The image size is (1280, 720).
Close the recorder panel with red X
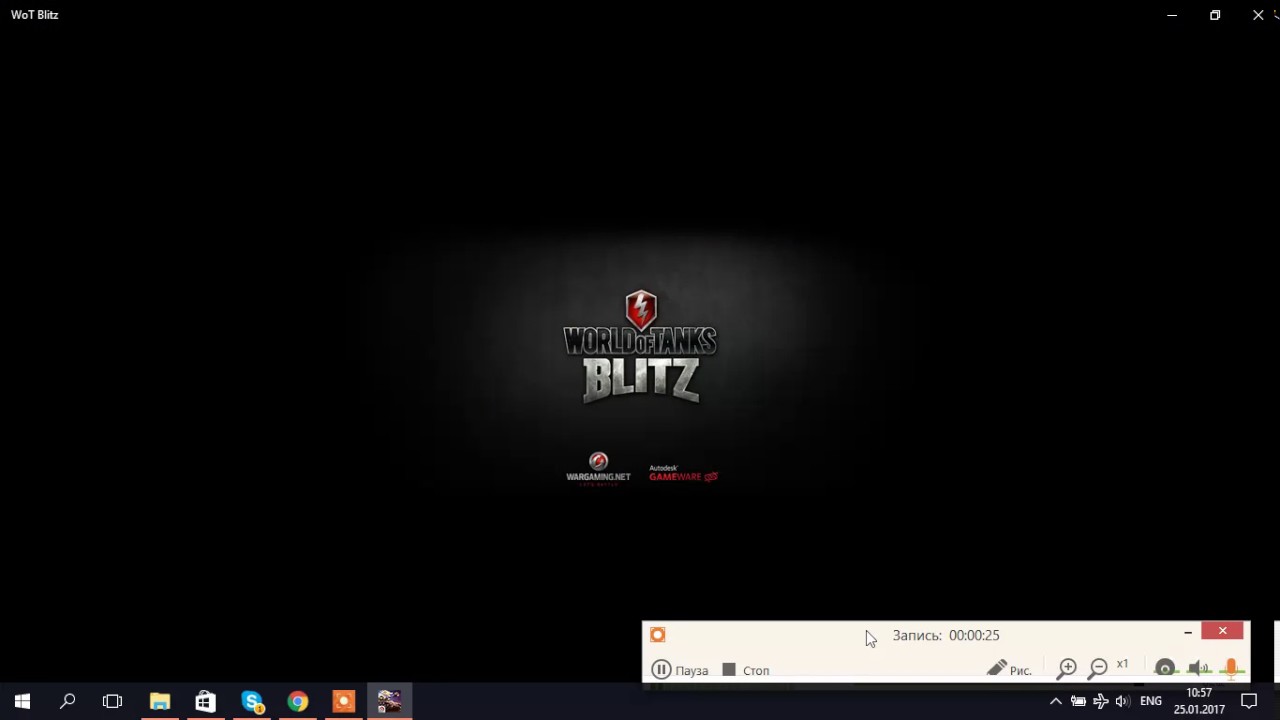[x=1222, y=631]
